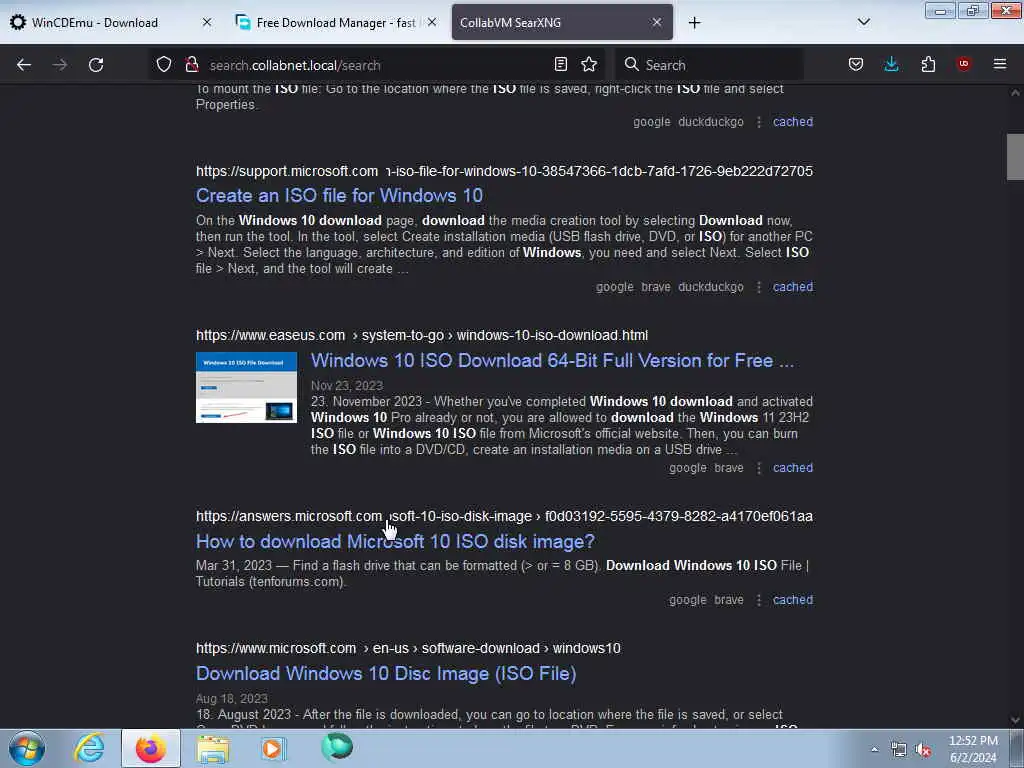Click the https://support.microsoft.com URL text
This screenshot has width=1024, height=768.
pyautogui.click(x=287, y=171)
